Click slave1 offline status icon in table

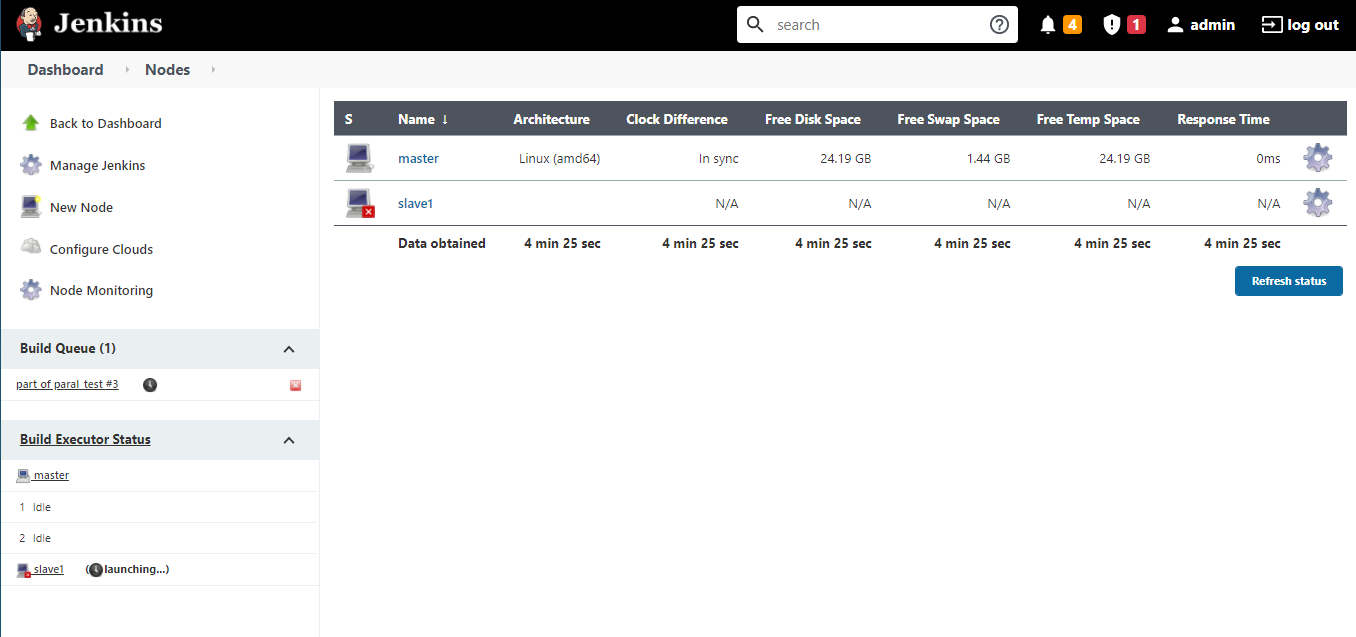coord(360,203)
